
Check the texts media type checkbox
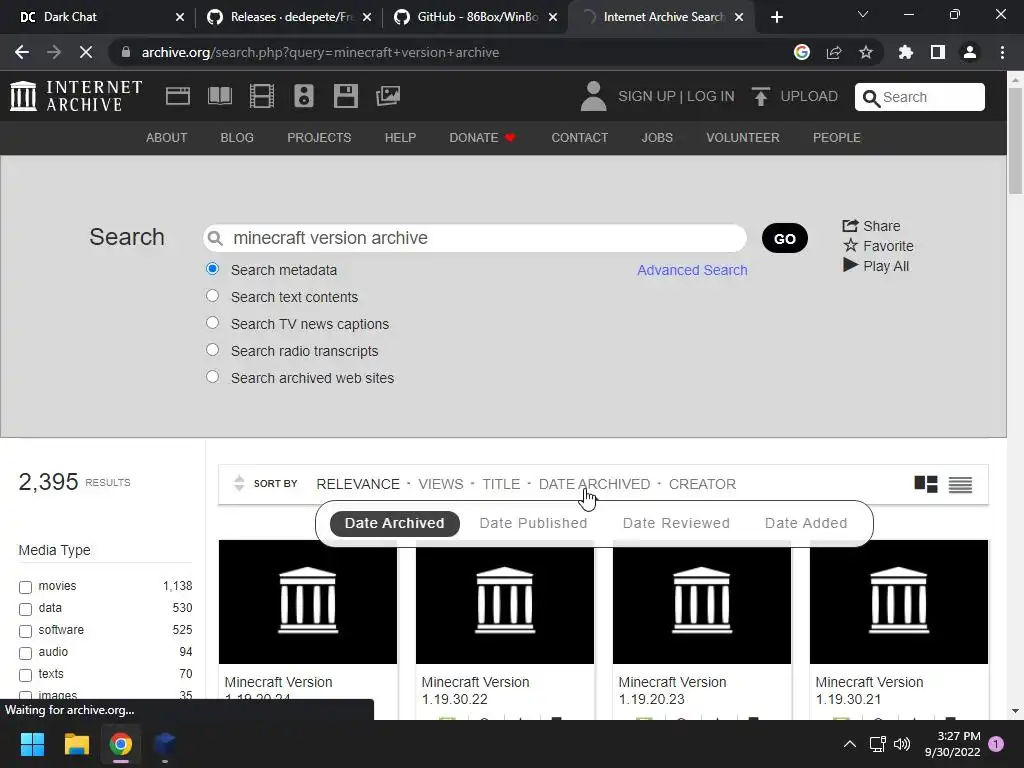pos(25,675)
